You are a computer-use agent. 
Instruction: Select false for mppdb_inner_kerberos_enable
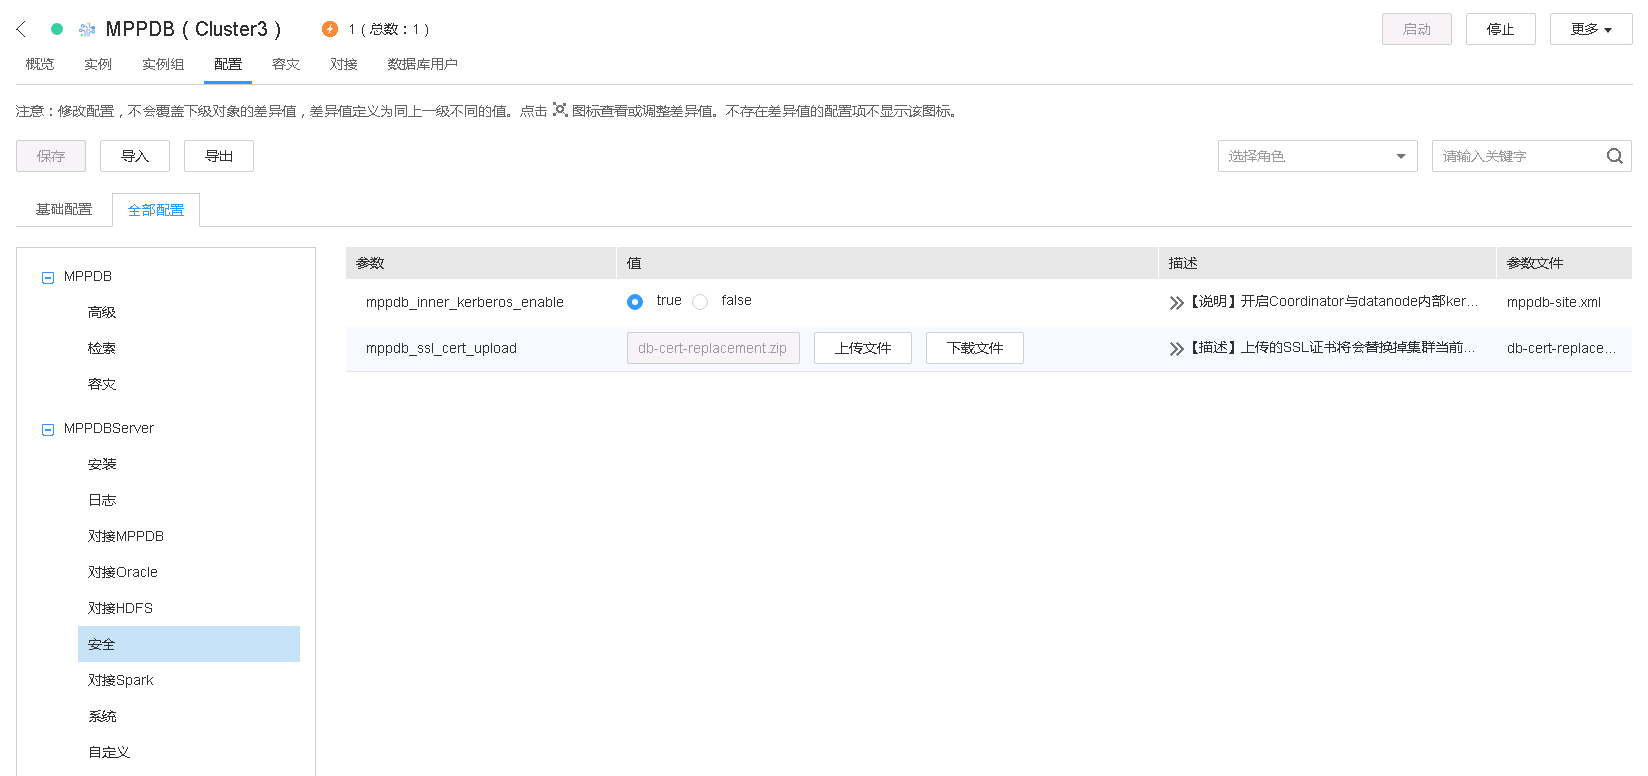pyautogui.click(x=700, y=302)
